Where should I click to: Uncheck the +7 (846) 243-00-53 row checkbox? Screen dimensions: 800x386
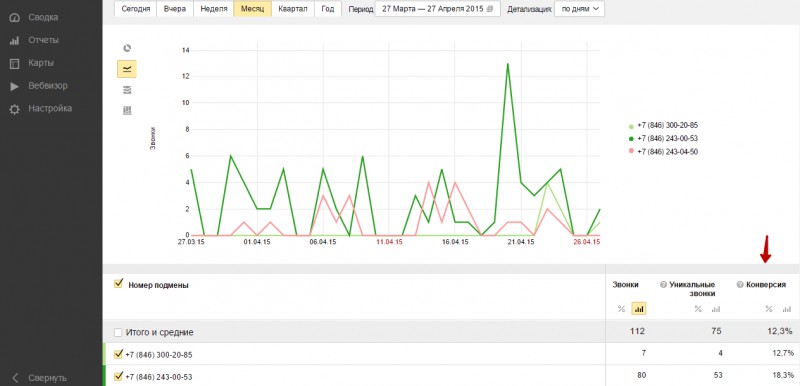pos(118,376)
